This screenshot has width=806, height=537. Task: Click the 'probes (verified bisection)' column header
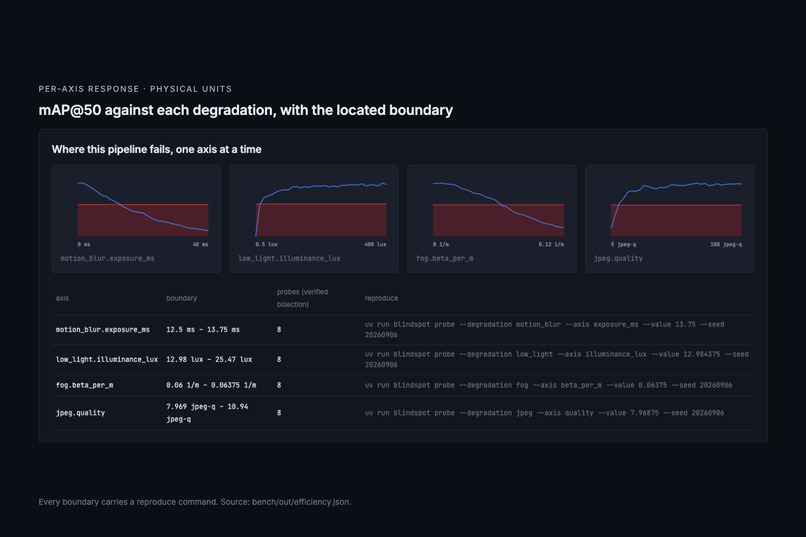point(302,298)
